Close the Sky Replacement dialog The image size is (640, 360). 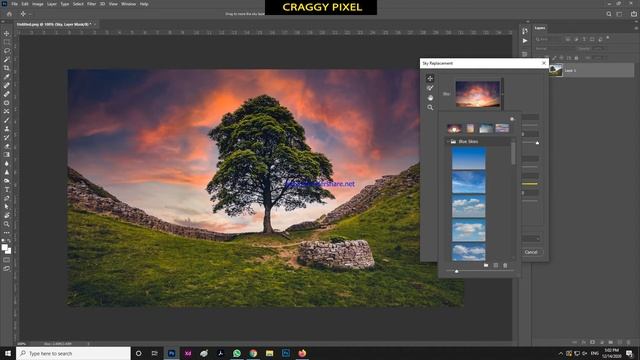click(544, 63)
